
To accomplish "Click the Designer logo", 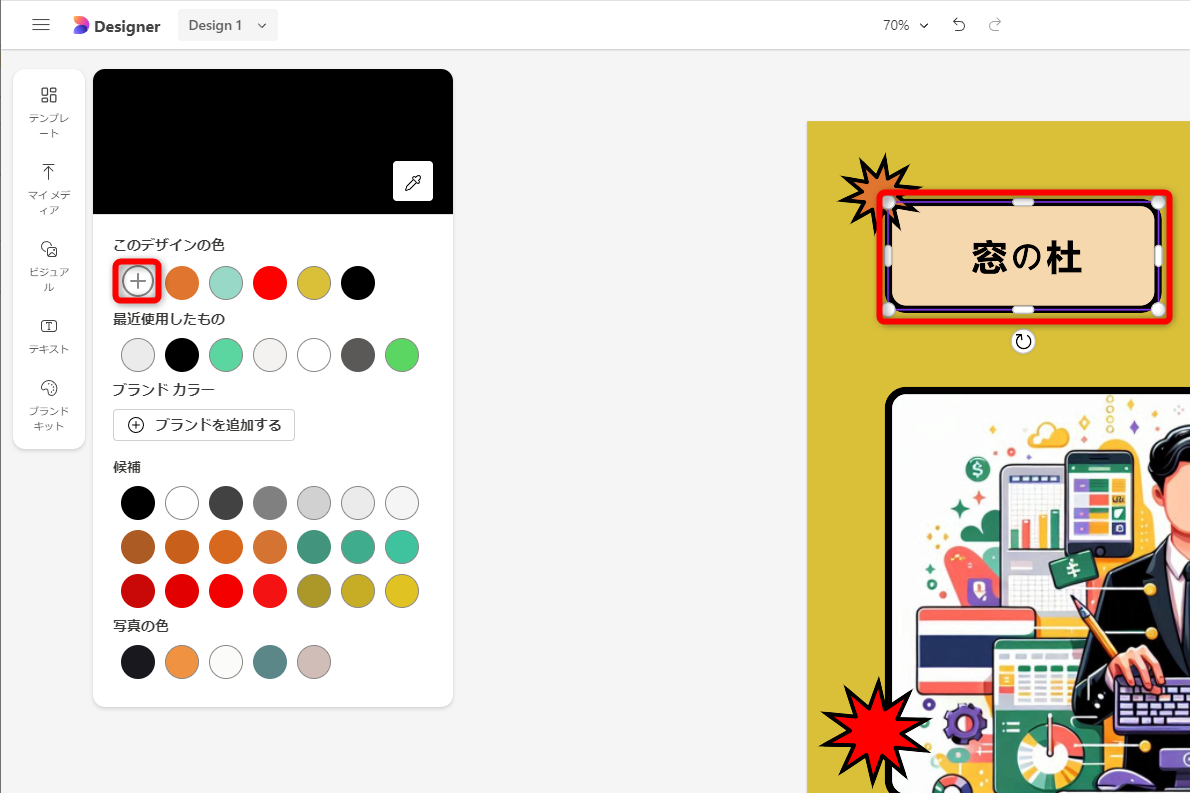I will click(x=117, y=26).
